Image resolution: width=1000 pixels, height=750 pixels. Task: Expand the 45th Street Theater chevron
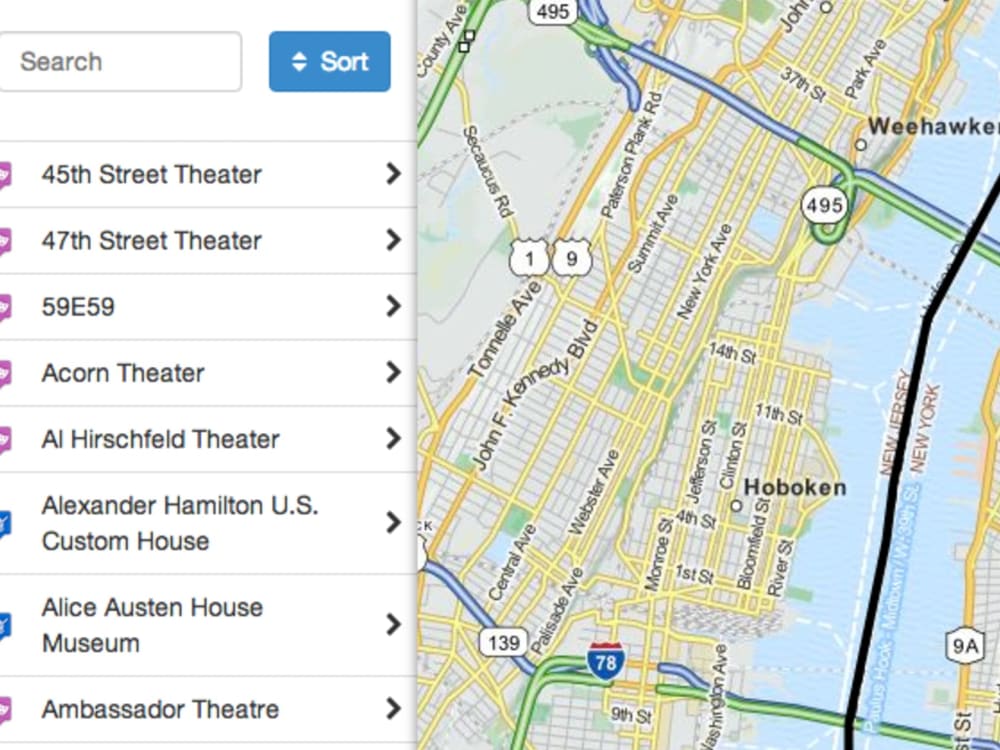393,174
